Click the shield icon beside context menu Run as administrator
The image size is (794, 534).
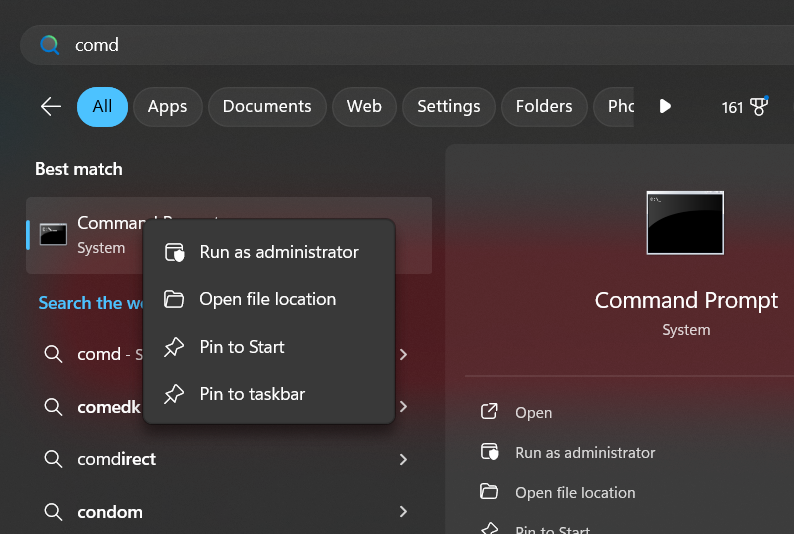coord(175,252)
